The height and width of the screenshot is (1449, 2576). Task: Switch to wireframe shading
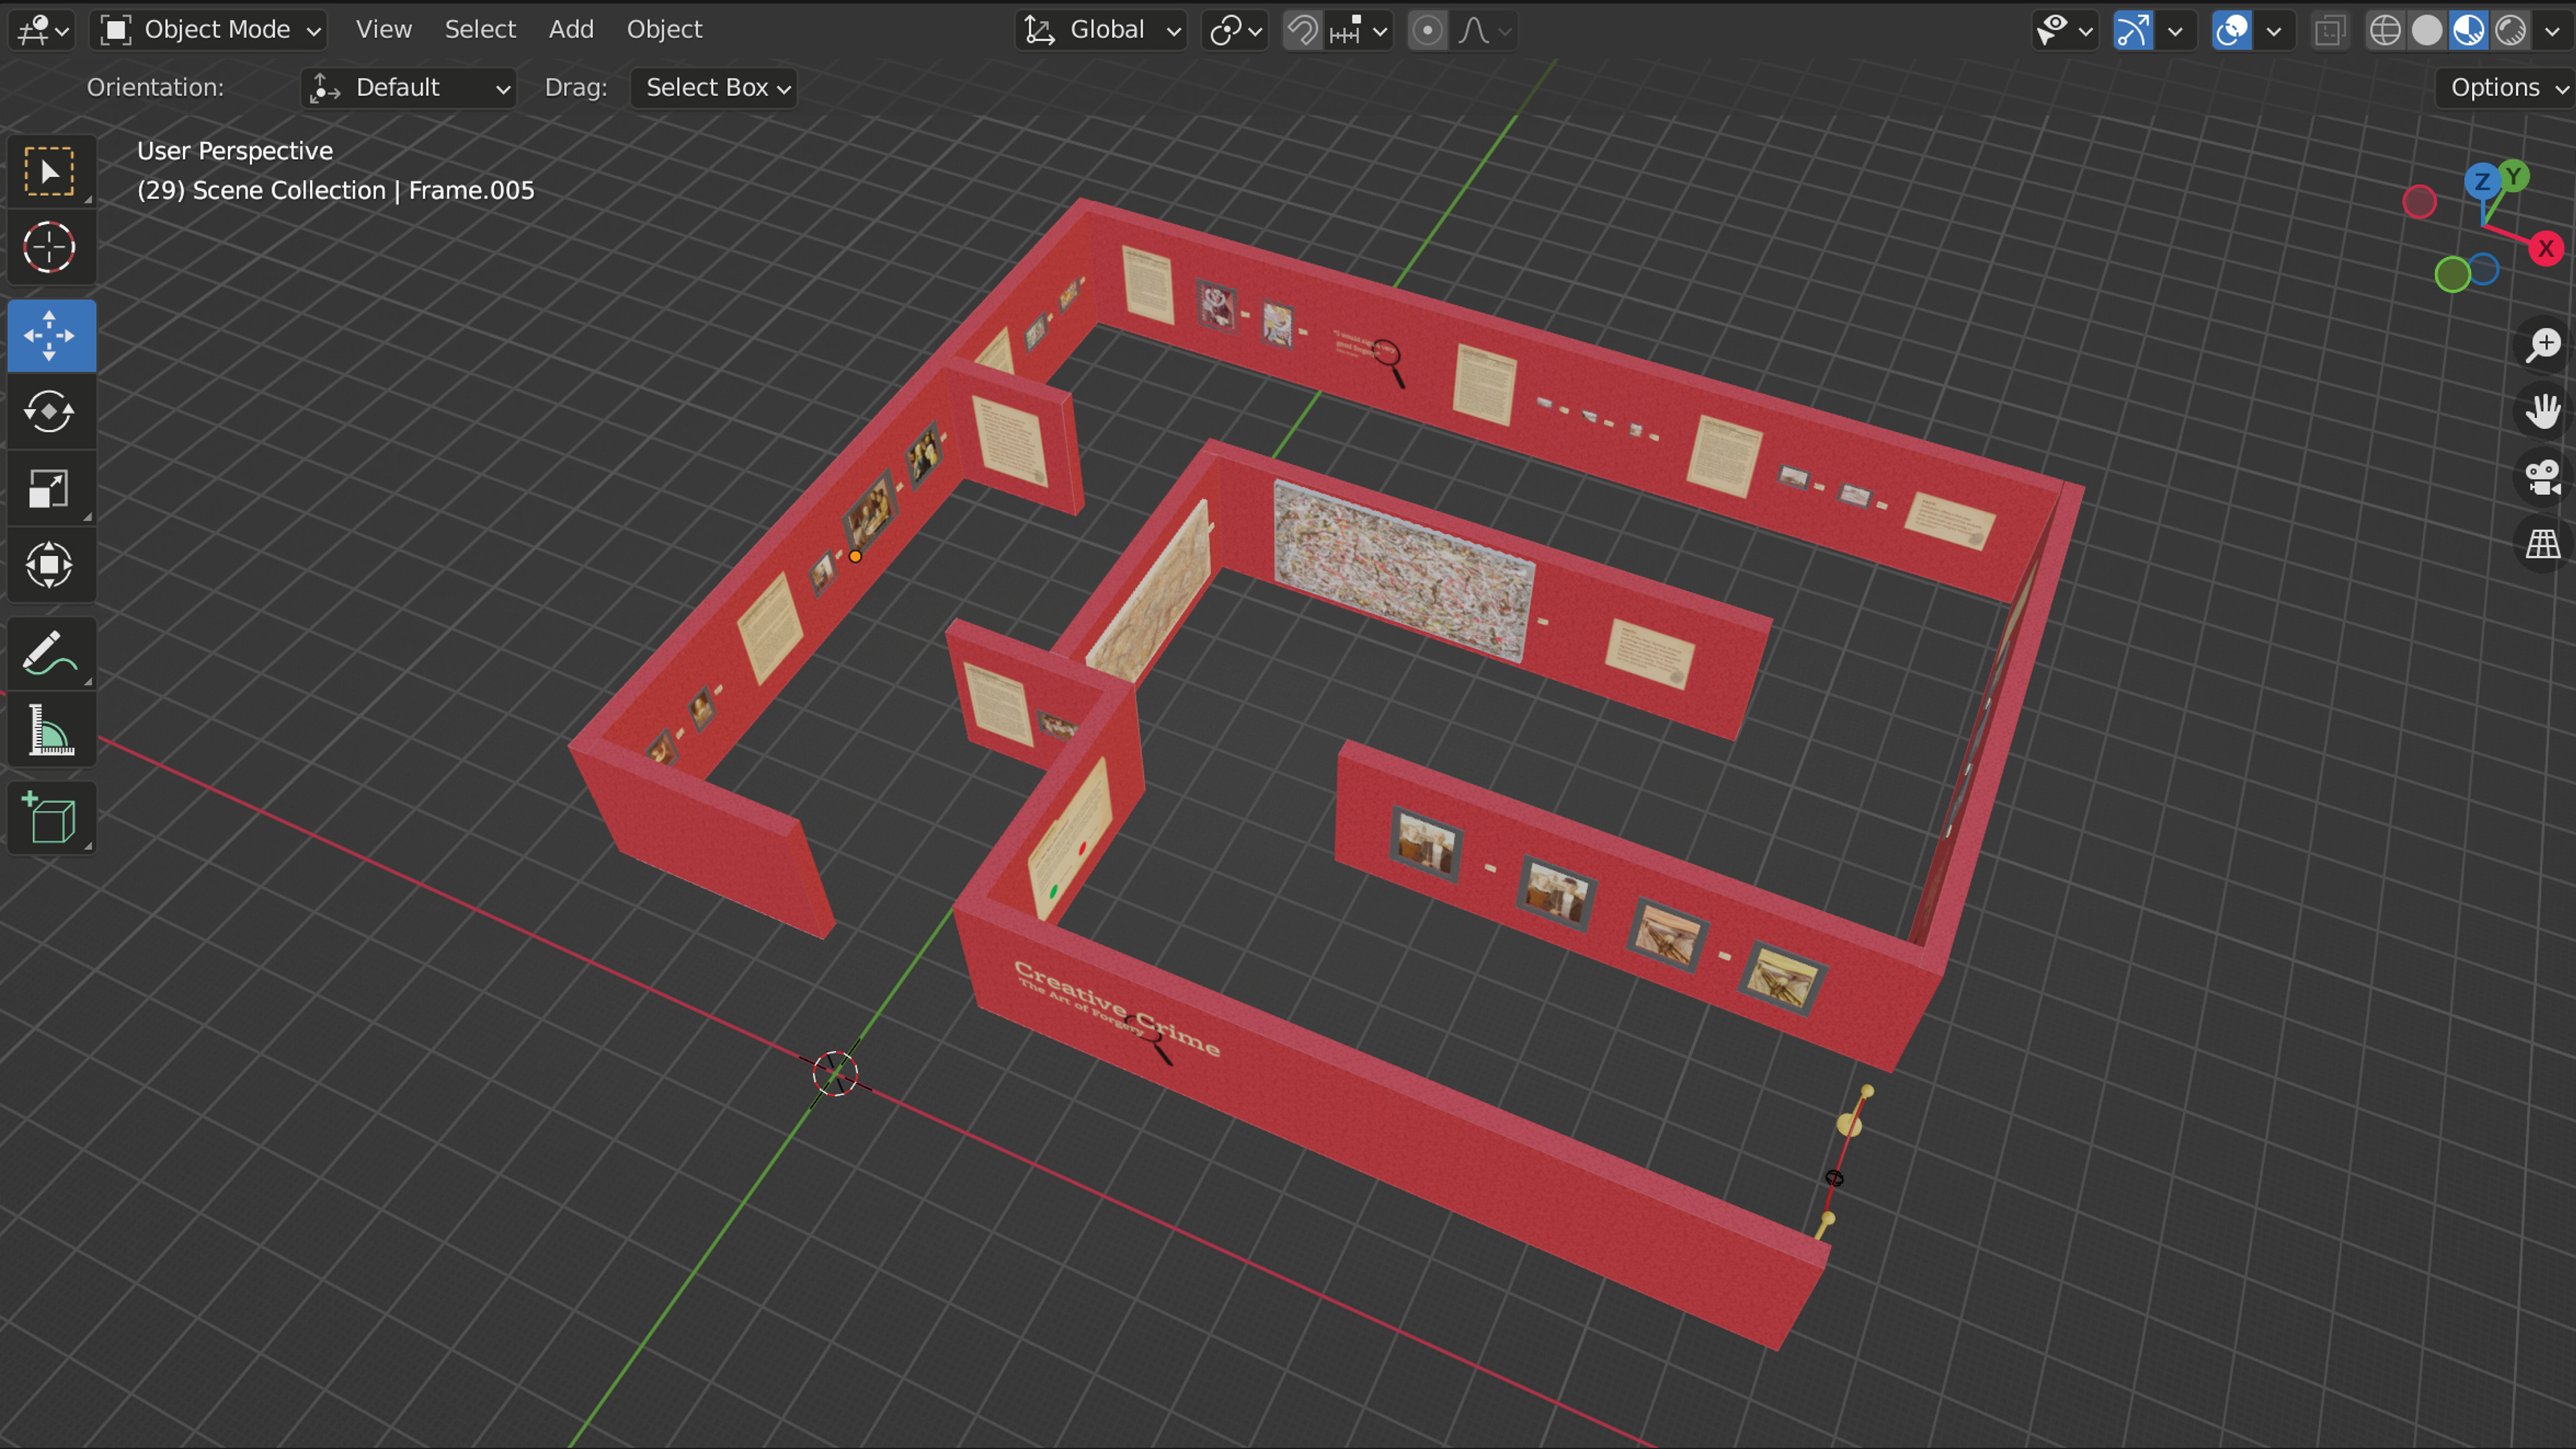[x=2385, y=30]
